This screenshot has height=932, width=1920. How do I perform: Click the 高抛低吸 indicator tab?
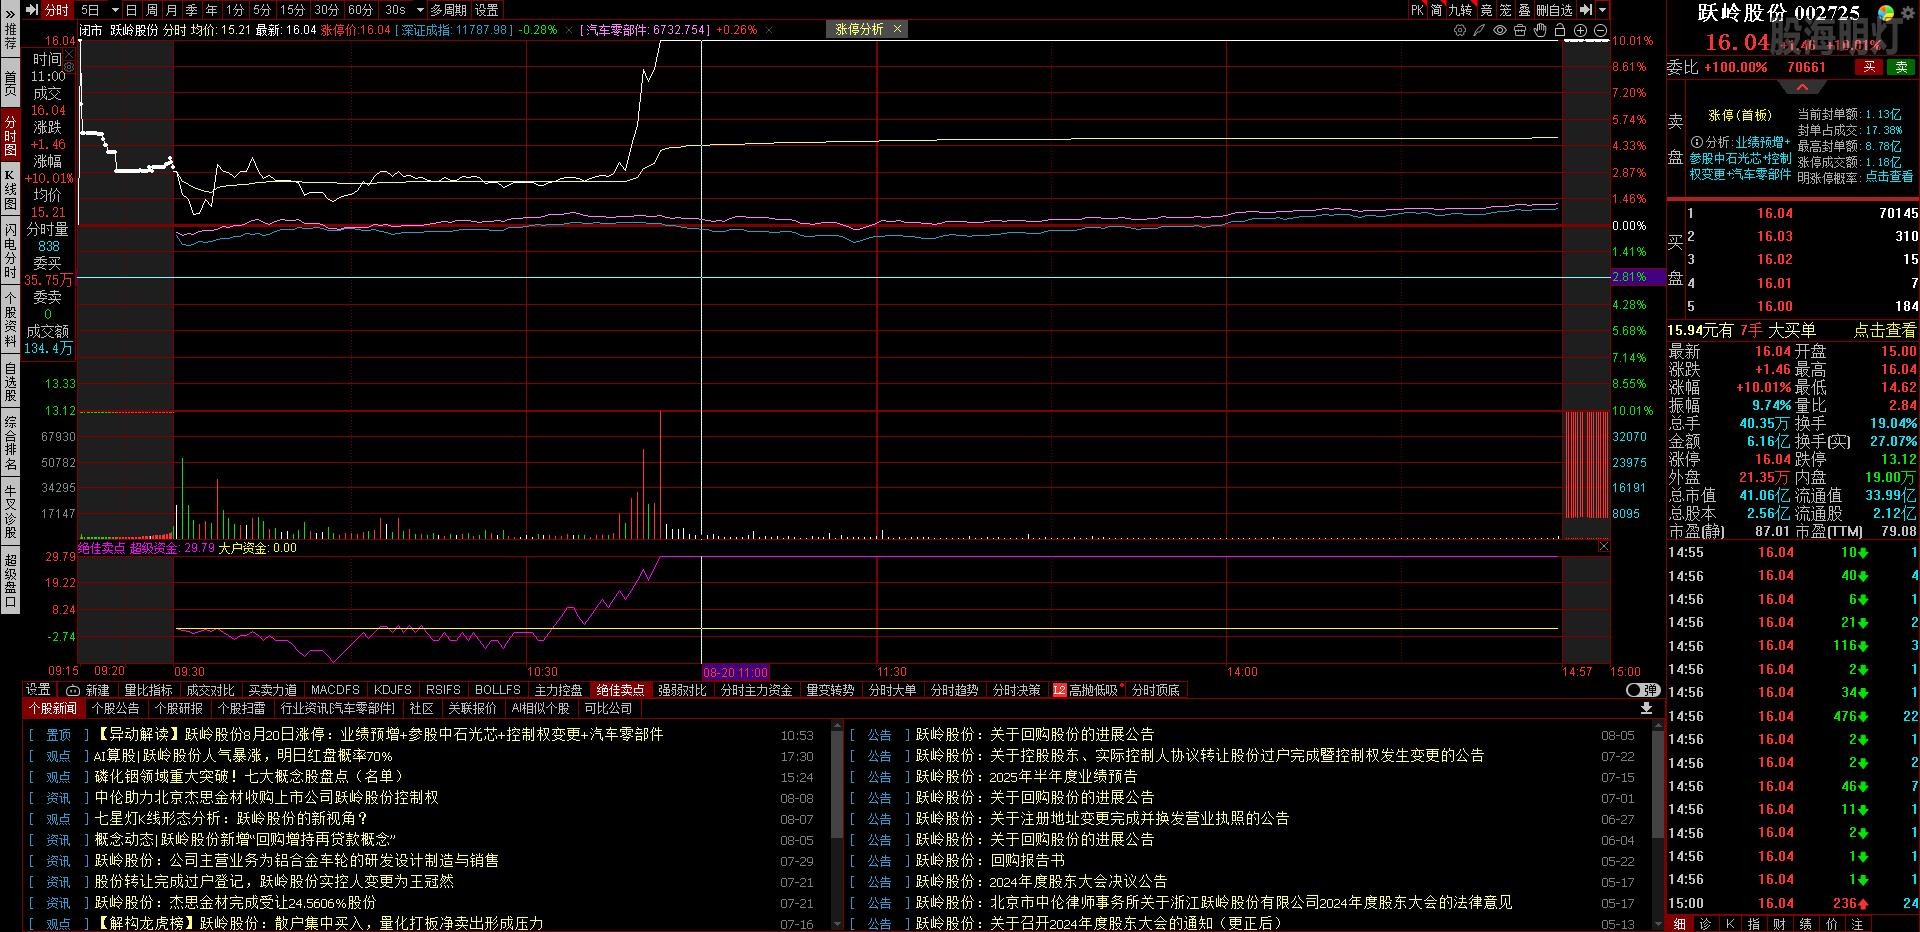pyautogui.click(x=1086, y=690)
